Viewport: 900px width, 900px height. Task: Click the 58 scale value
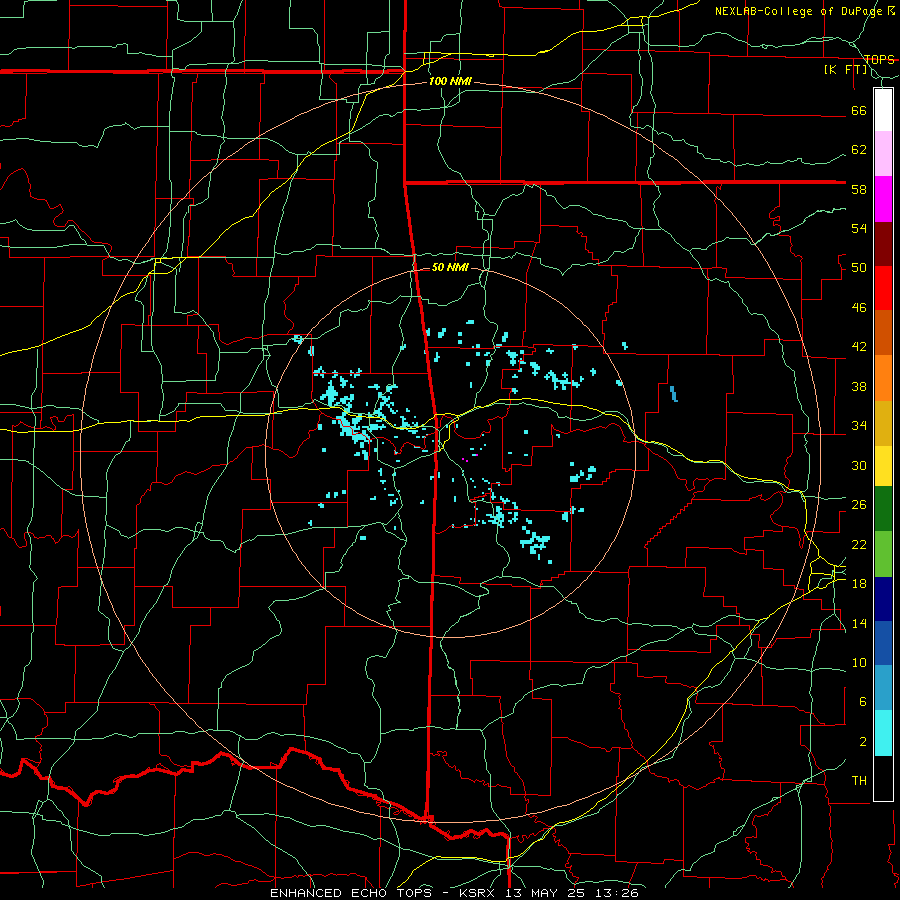coord(859,189)
